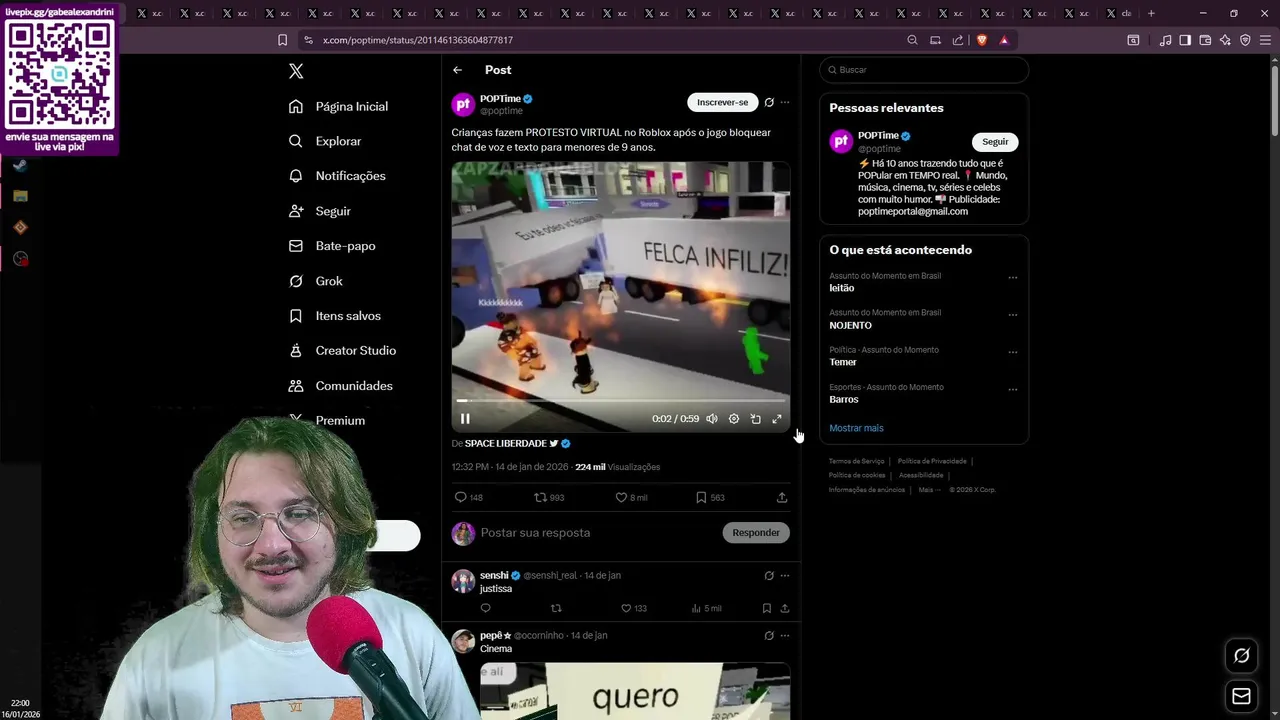Click the Responder button

click(x=756, y=533)
